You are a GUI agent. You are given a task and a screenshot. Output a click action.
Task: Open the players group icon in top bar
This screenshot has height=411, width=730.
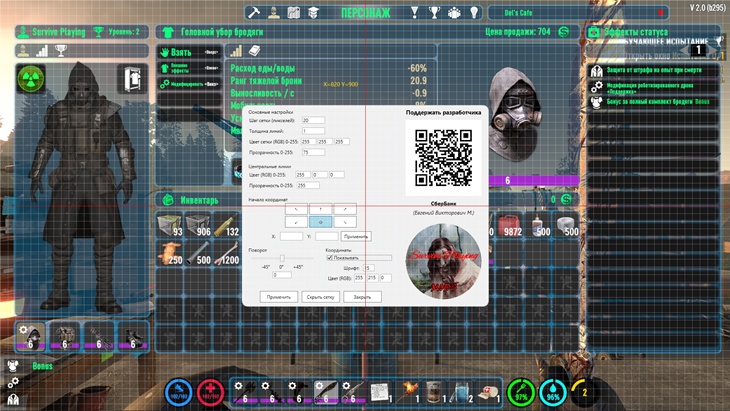tap(454, 13)
